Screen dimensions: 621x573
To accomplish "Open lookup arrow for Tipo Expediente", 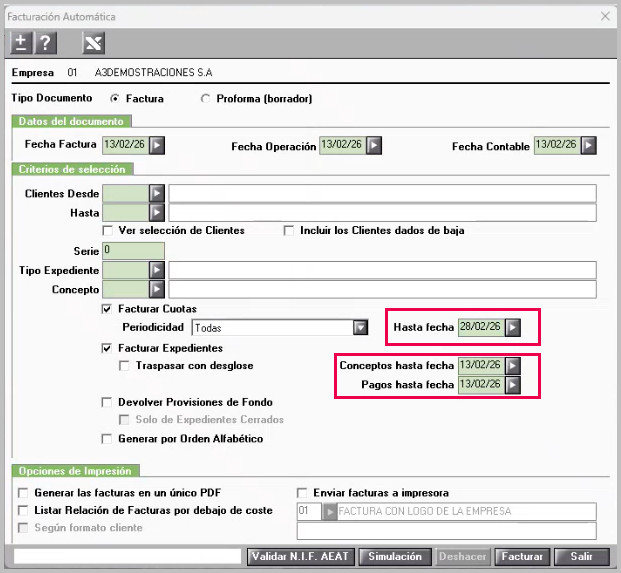I will tap(157, 270).
